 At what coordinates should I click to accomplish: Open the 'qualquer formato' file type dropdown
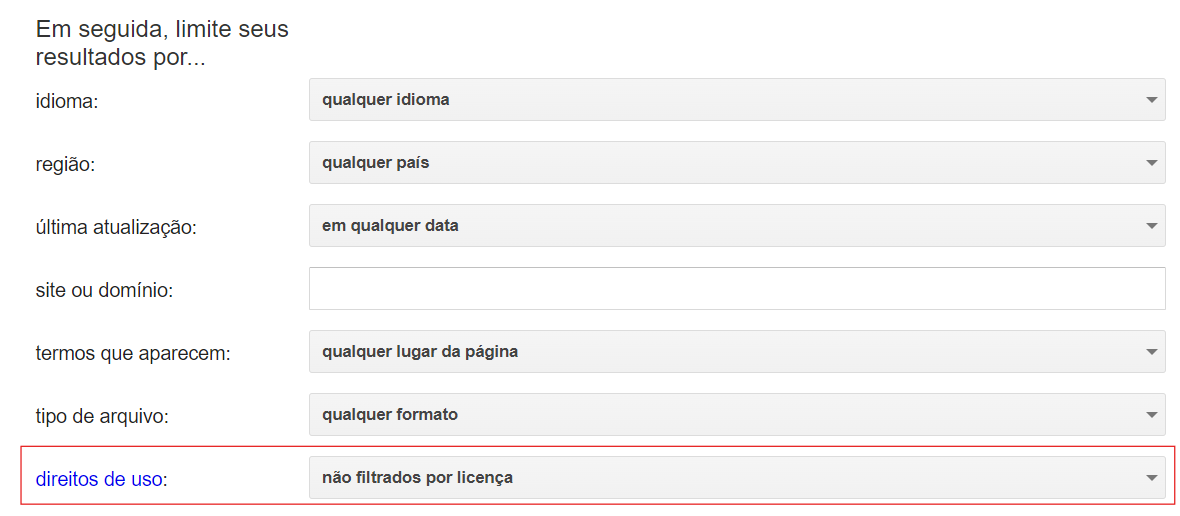click(x=737, y=414)
